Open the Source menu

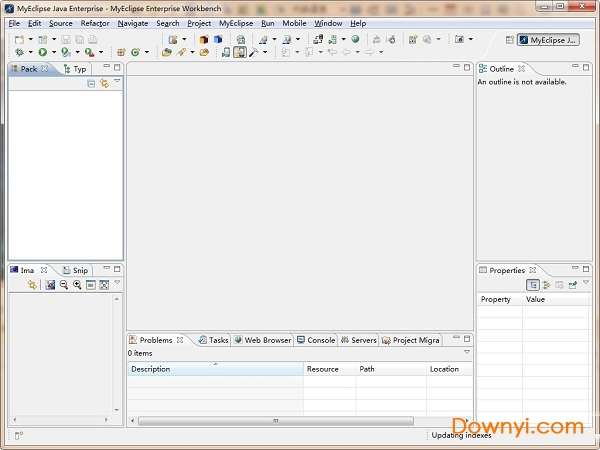pos(60,24)
